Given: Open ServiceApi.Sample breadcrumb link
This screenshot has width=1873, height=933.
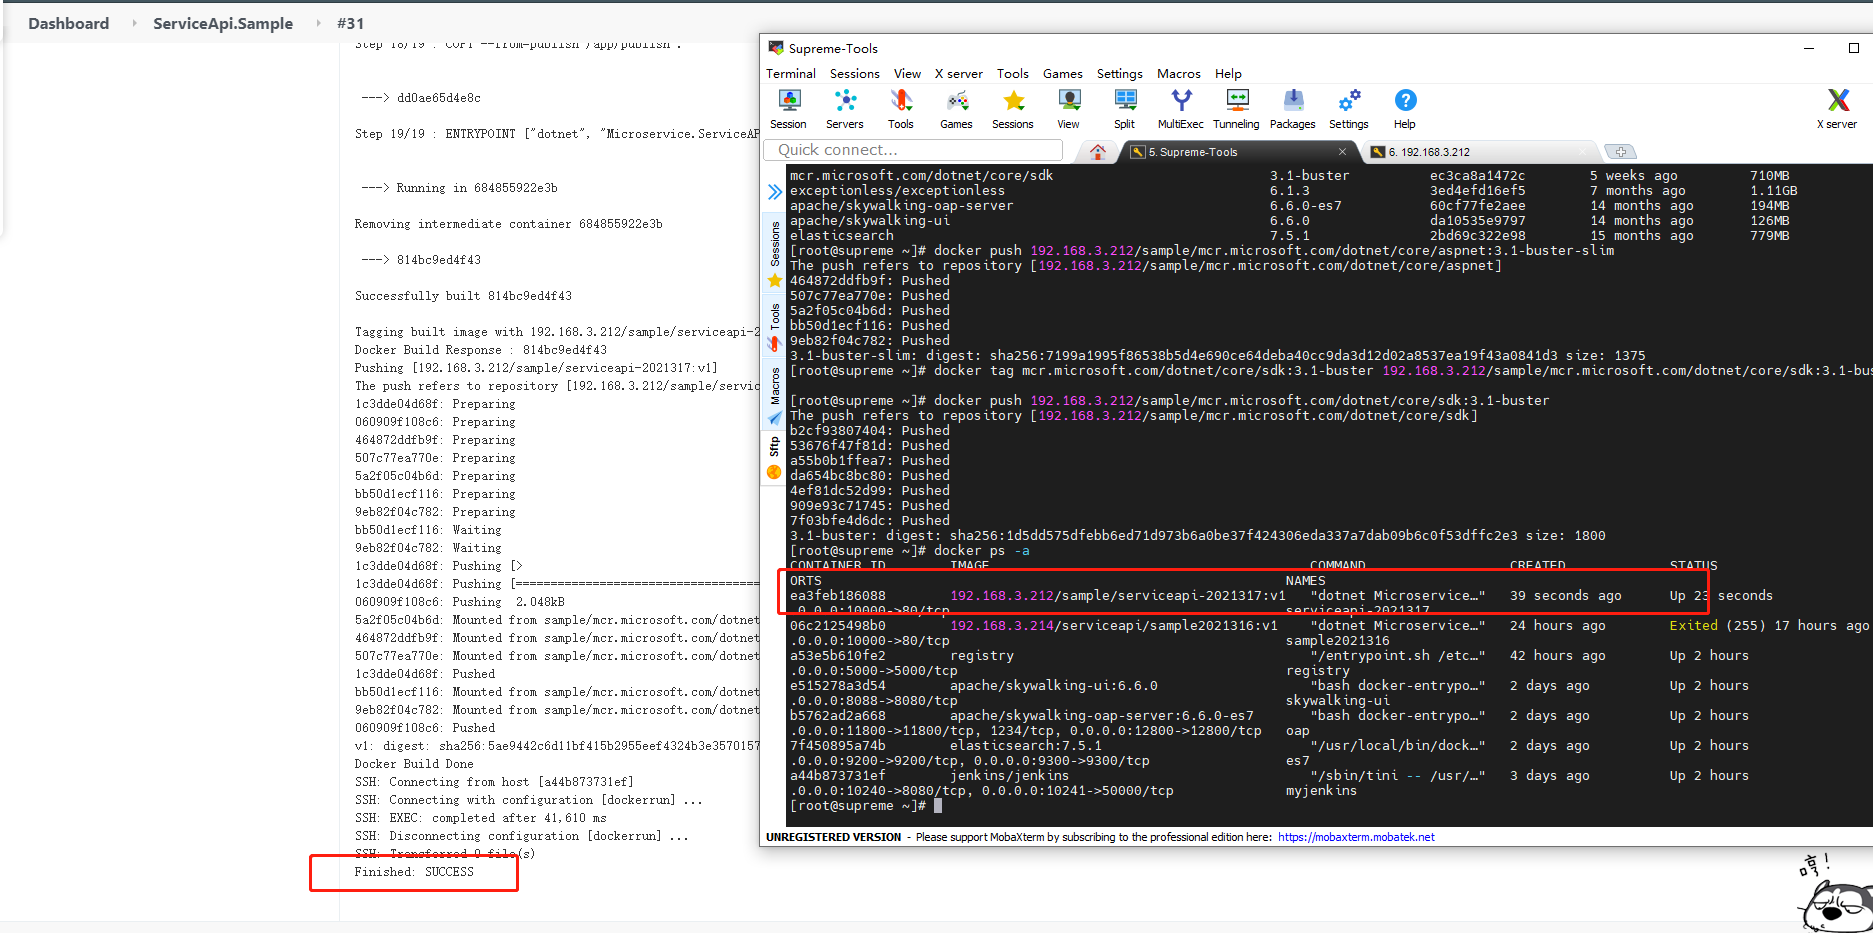Looking at the screenshot, I should click(x=223, y=23).
